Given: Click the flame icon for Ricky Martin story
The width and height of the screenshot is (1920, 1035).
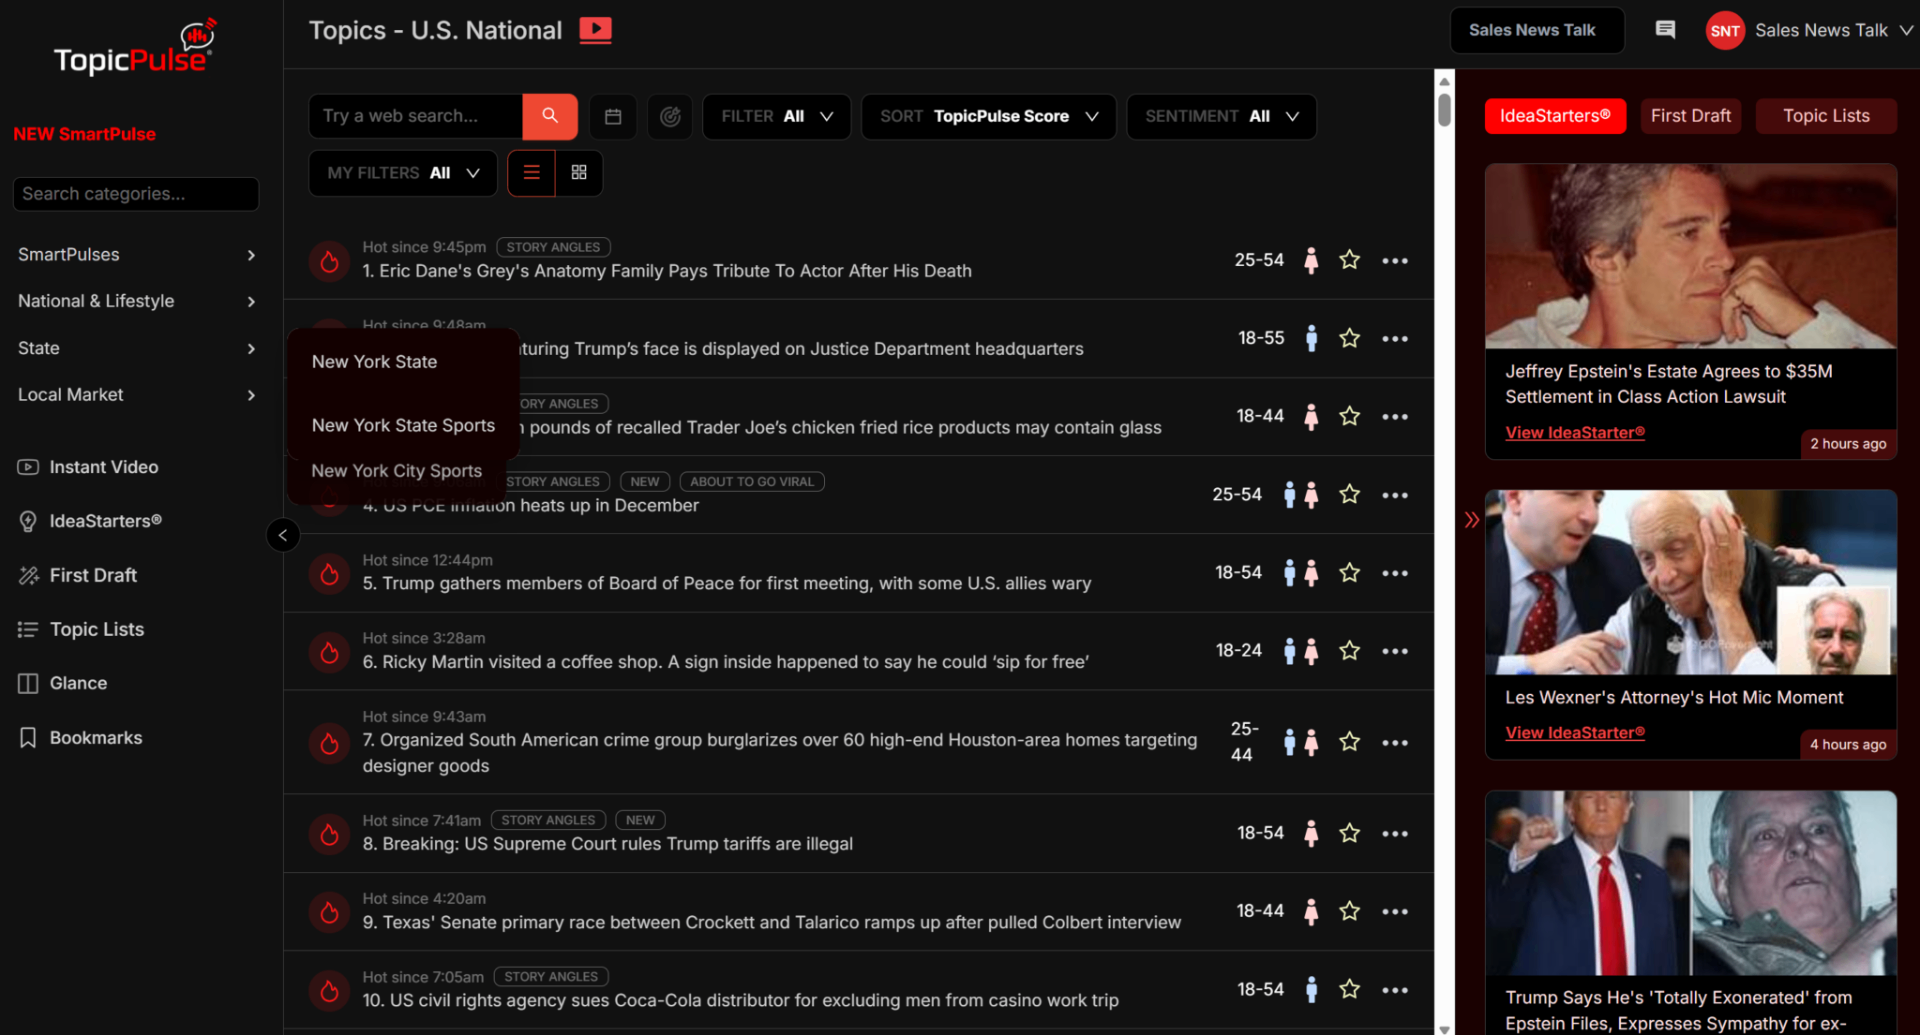Looking at the screenshot, I should [329, 652].
